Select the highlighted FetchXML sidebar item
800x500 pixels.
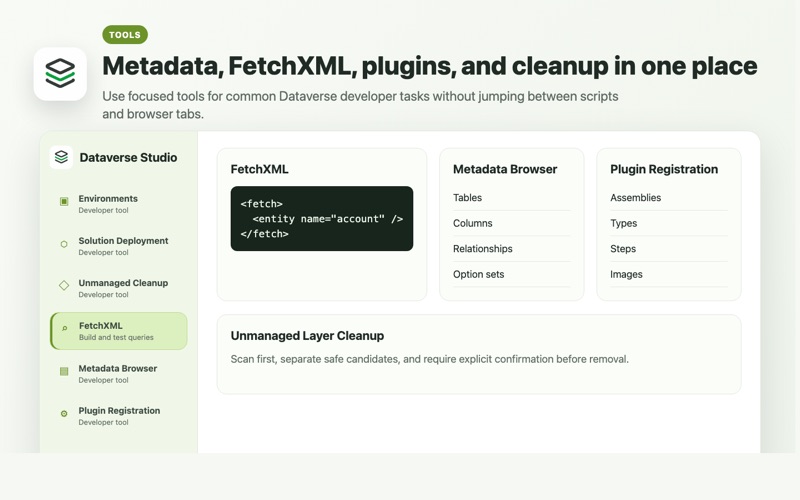tap(118, 331)
